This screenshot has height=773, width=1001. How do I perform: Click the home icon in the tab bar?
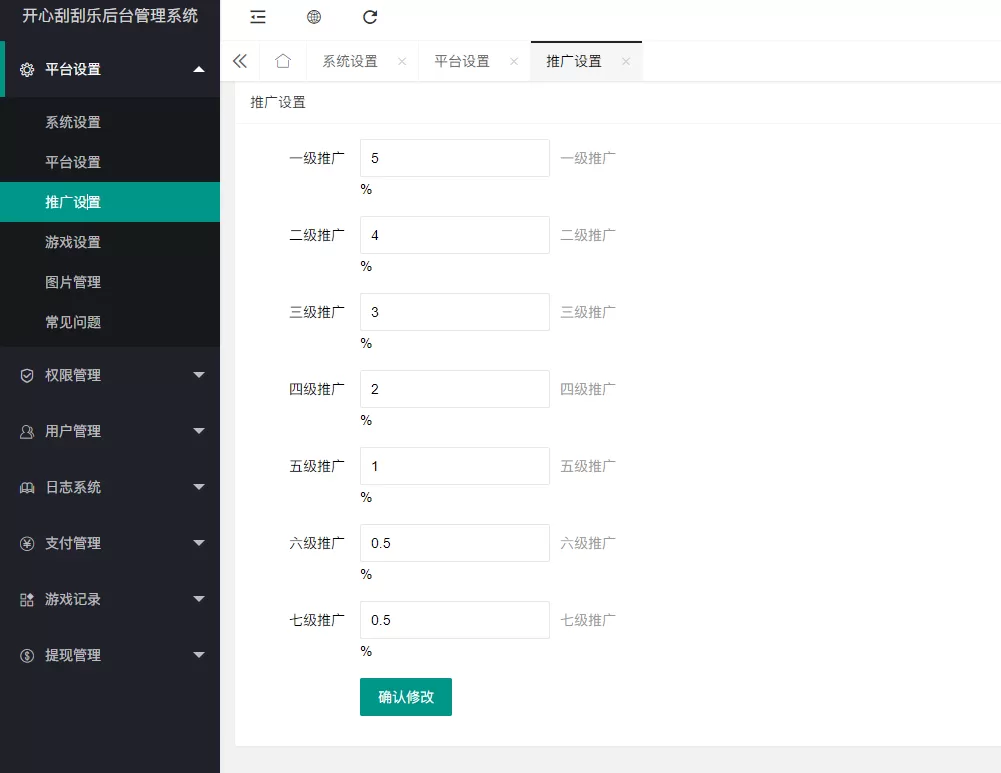click(x=283, y=61)
